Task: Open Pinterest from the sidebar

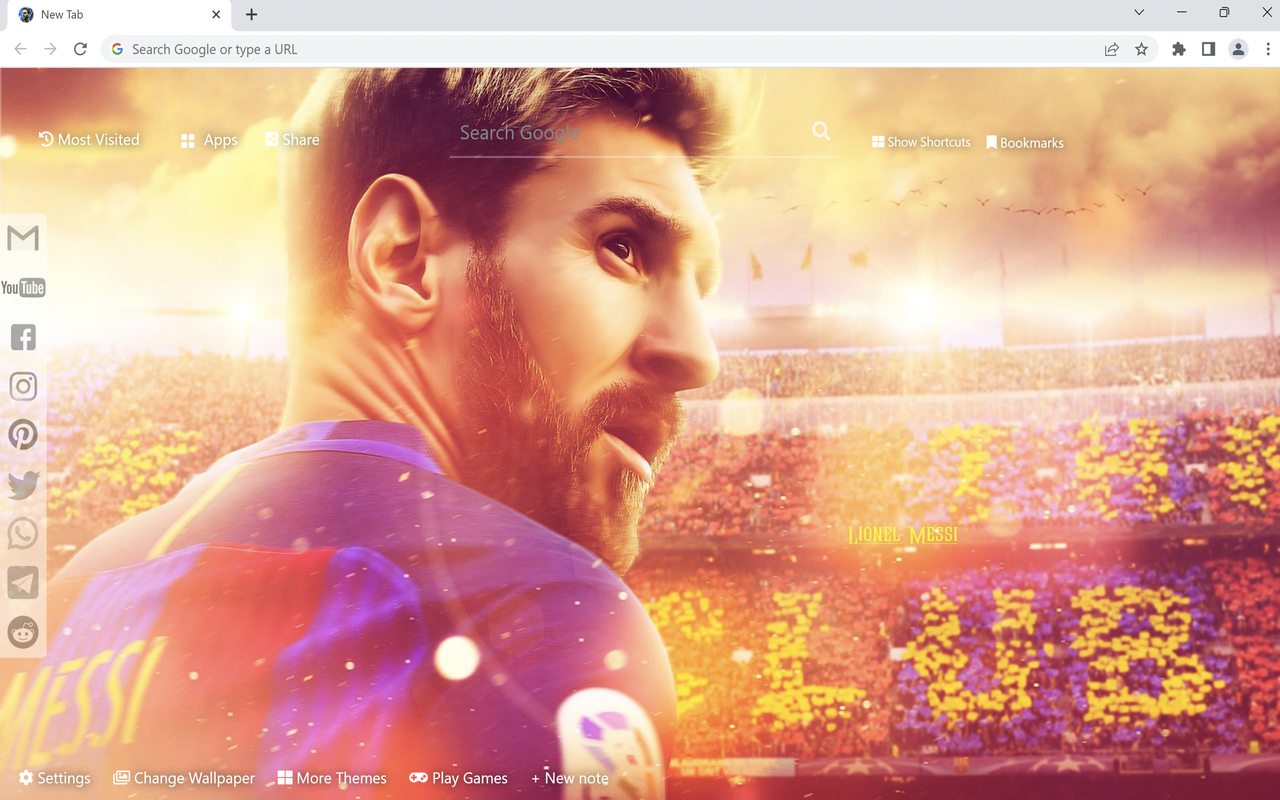Action: (23, 435)
